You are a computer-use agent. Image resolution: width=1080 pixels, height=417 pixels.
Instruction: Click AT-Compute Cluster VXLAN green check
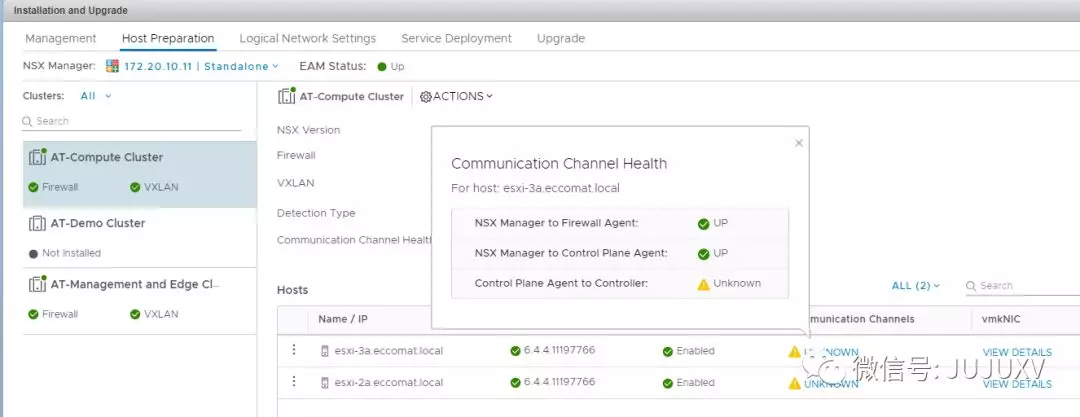[x=135, y=187]
